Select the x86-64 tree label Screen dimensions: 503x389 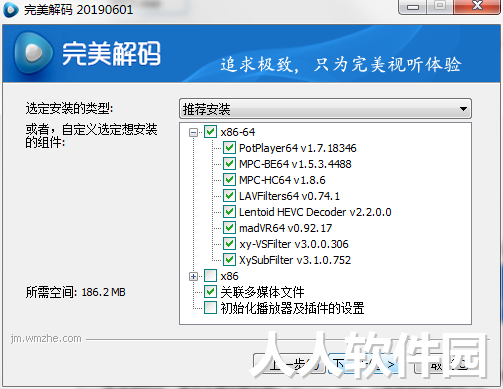pyautogui.click(x=238, y=132)
